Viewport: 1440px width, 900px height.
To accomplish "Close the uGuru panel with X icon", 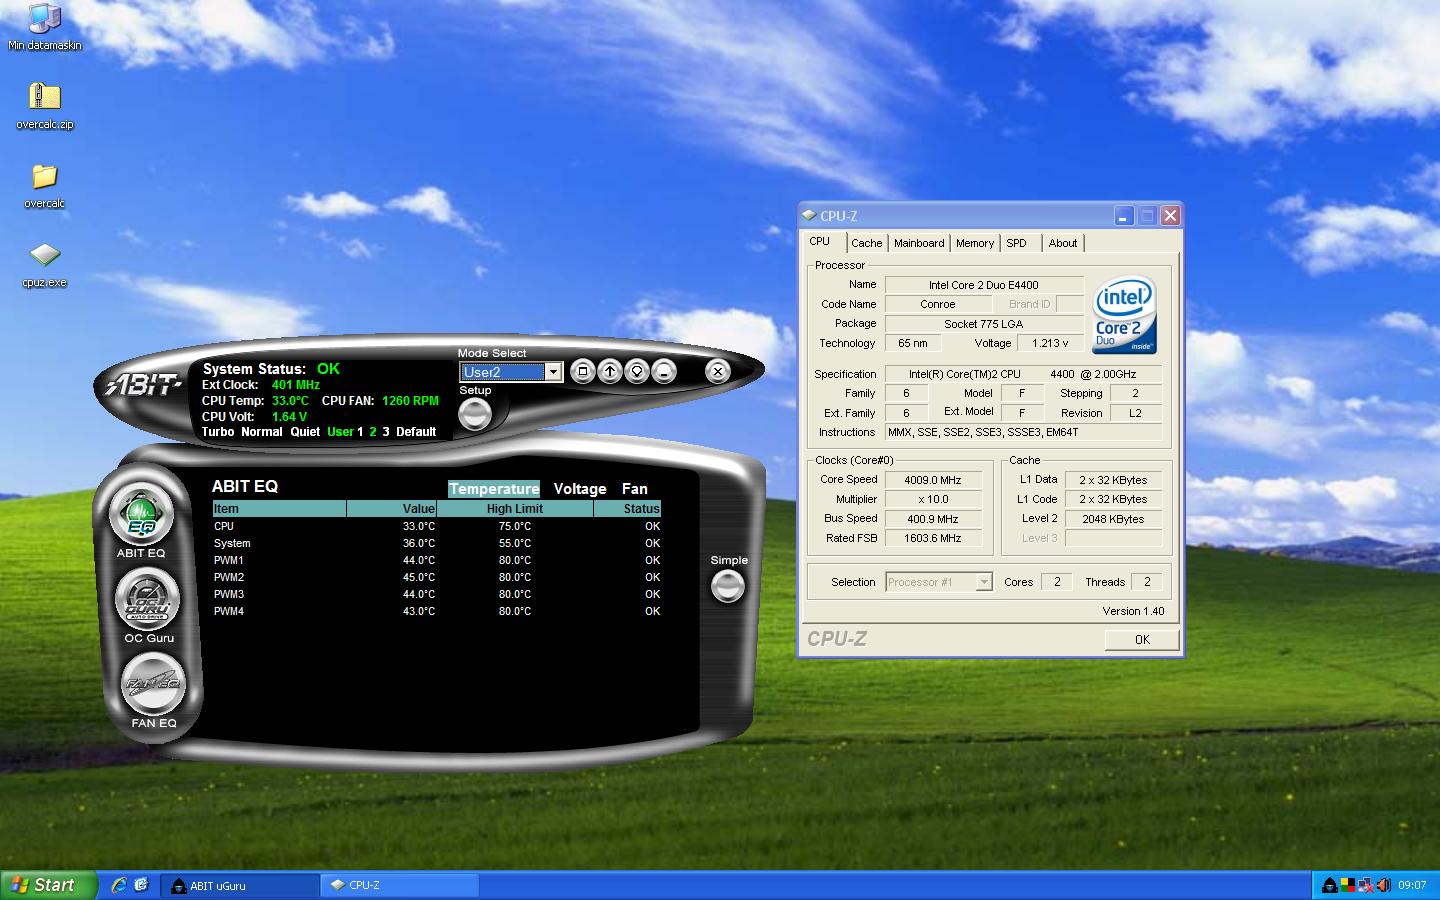I will [x=717, y=371].
